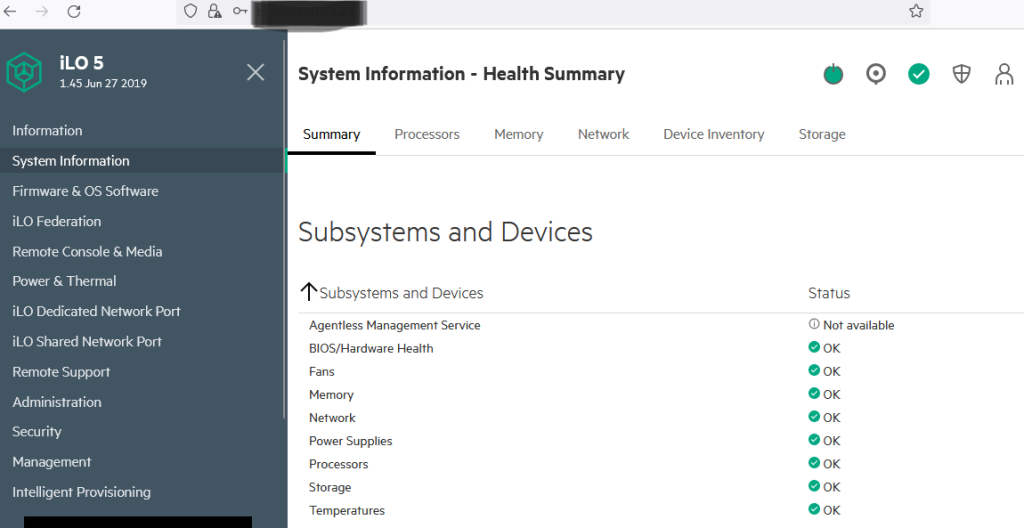Open the Network tab
The image size is (1024, 528).
[x=603, y=134]
